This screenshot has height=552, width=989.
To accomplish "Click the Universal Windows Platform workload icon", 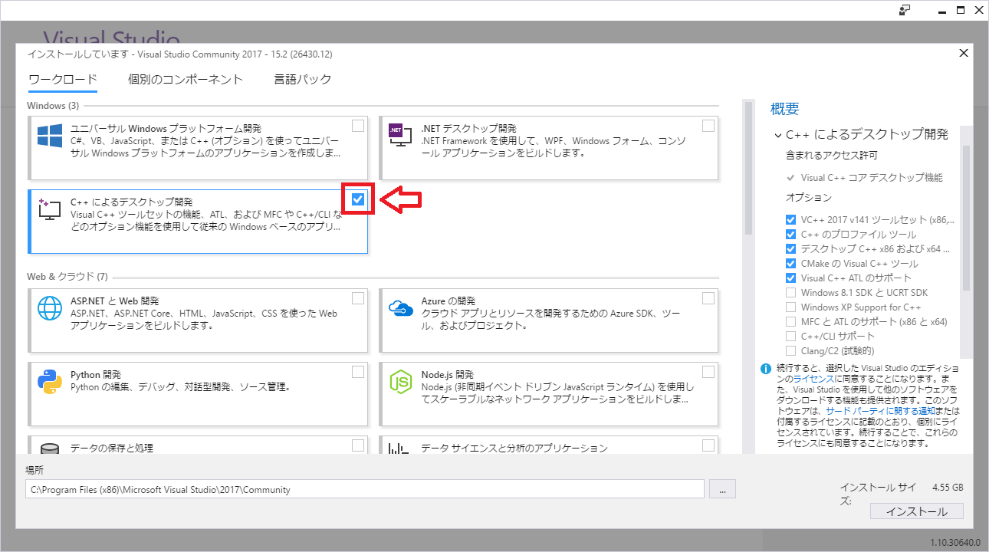I will pyautogui.click(x=50, y=136).
